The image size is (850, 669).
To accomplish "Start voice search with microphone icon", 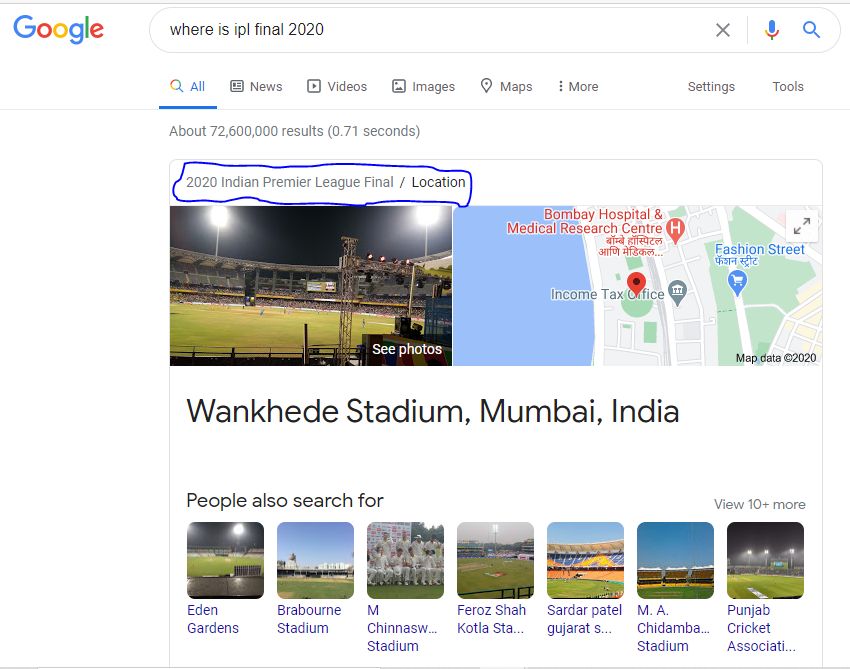I will pos(771,30).
